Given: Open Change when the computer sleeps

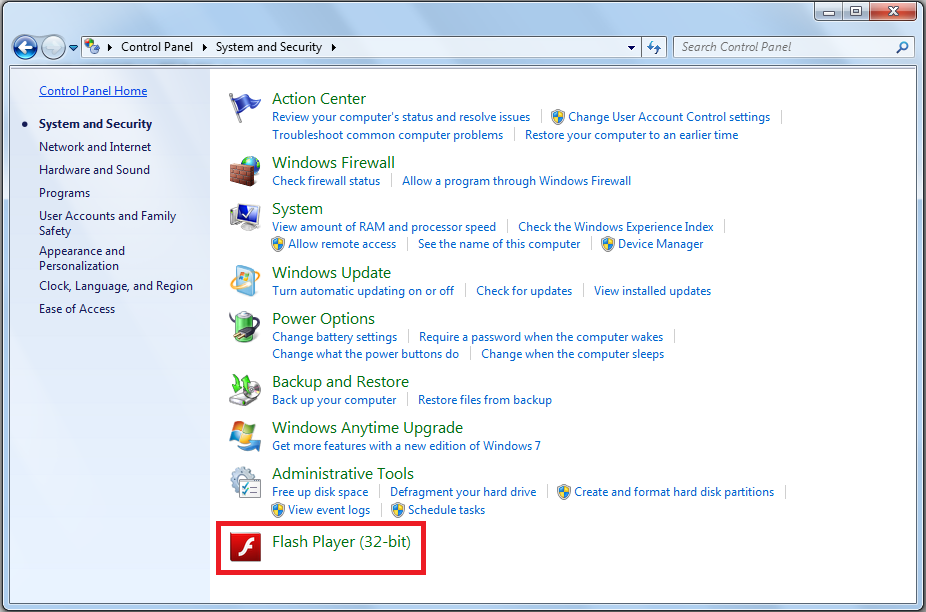Looking at the screenshot, I should (572, 354).
